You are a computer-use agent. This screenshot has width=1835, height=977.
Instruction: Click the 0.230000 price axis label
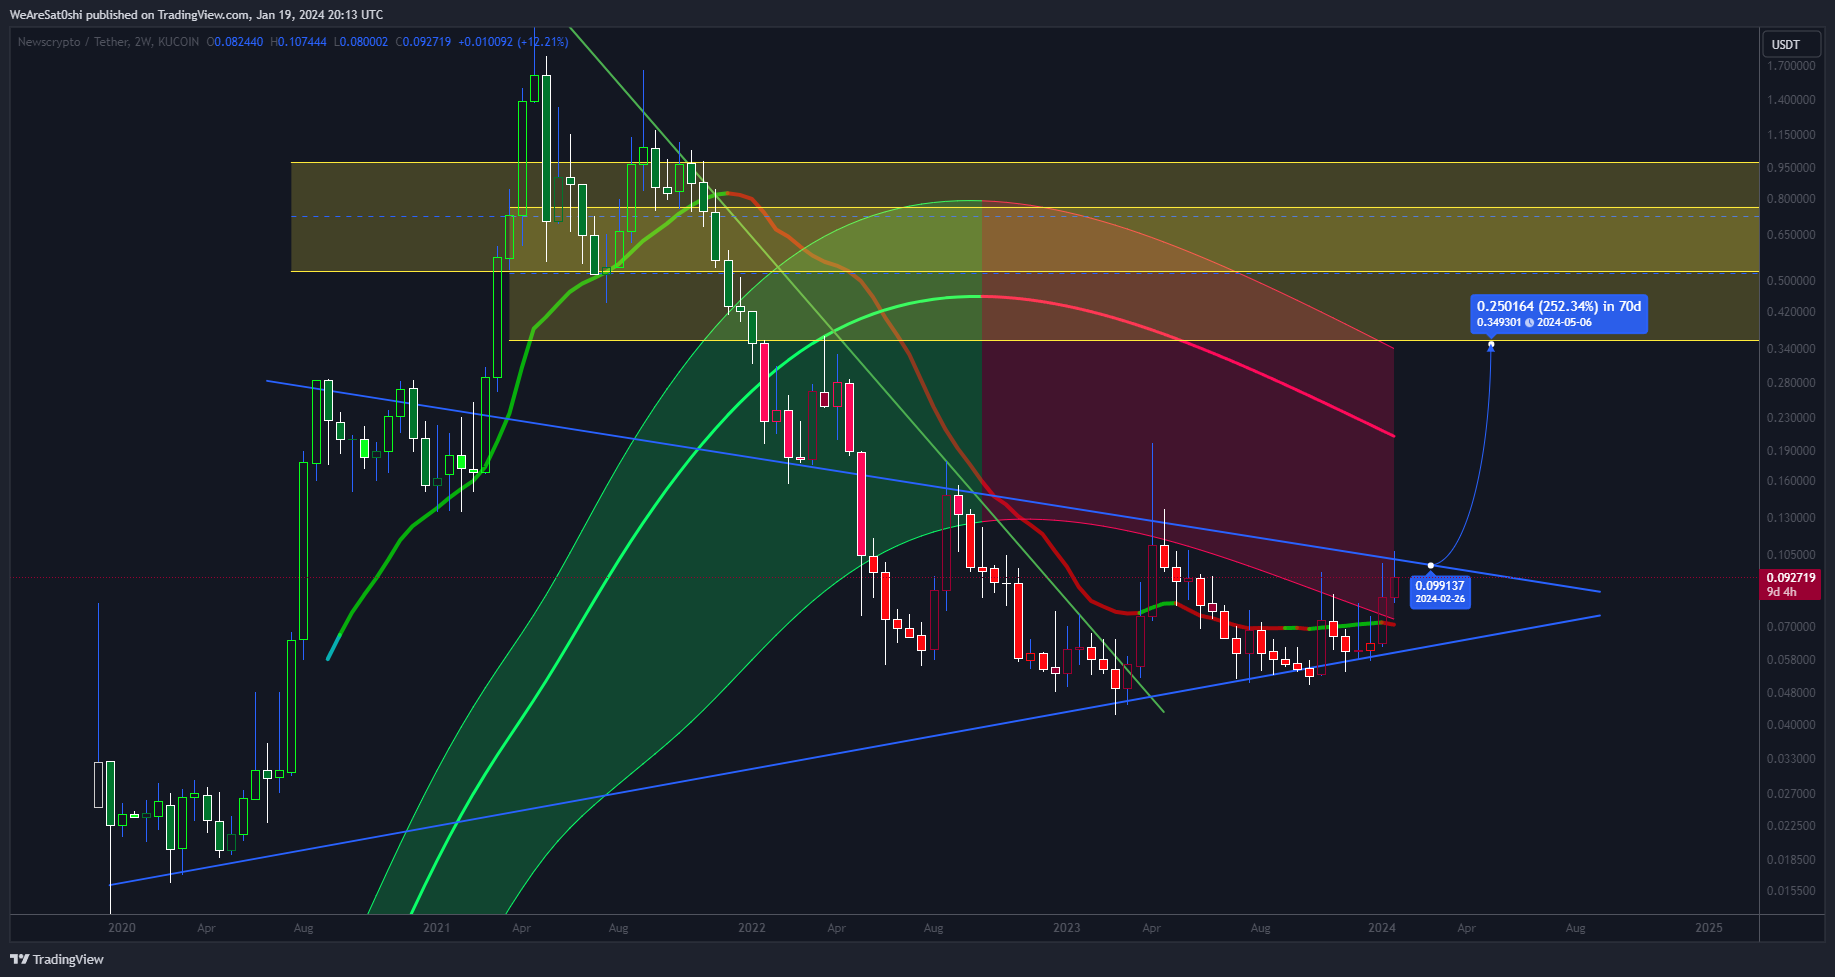point(1791,418)
